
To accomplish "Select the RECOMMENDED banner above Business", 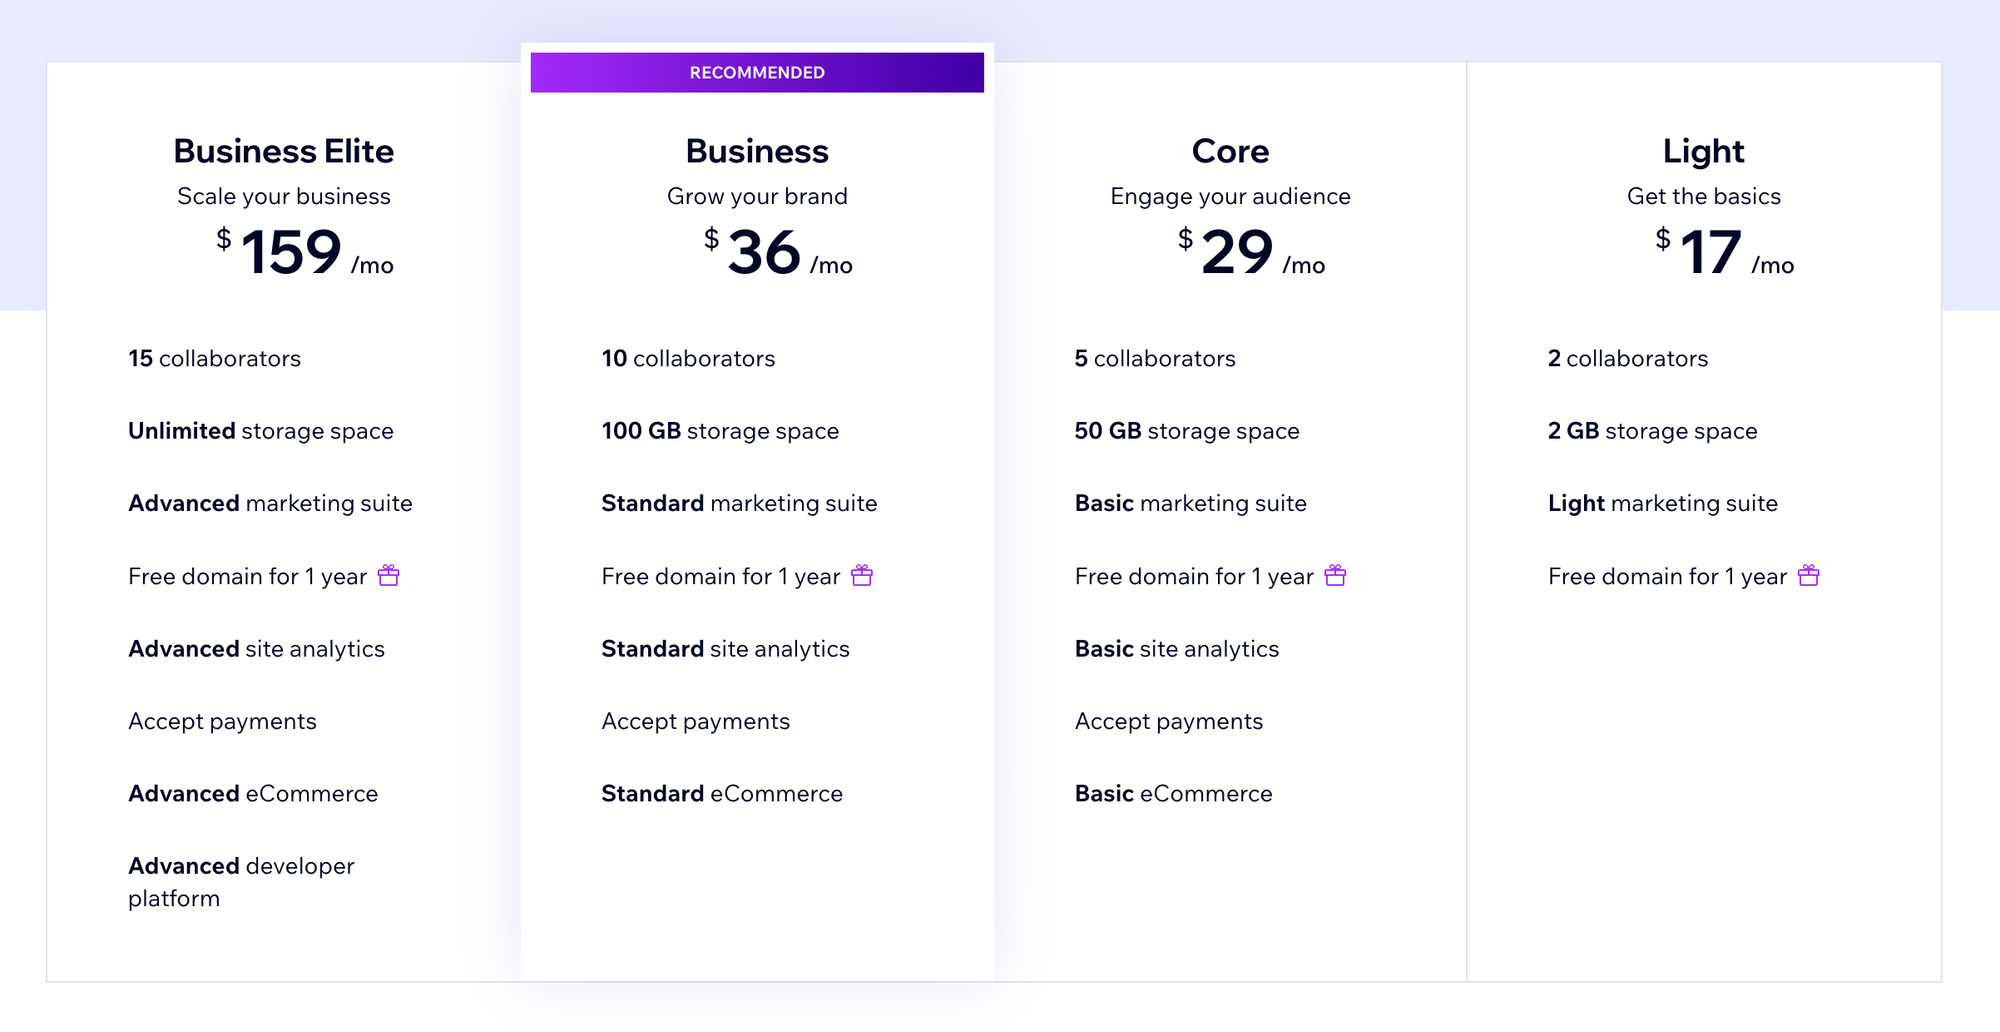I will [x=756, y=72].
